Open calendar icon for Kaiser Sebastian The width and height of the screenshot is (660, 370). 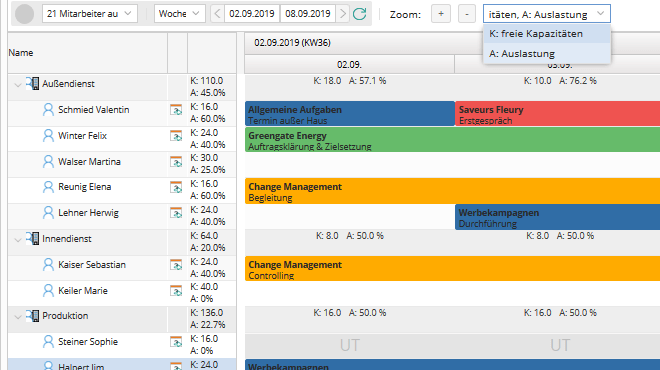176,265
